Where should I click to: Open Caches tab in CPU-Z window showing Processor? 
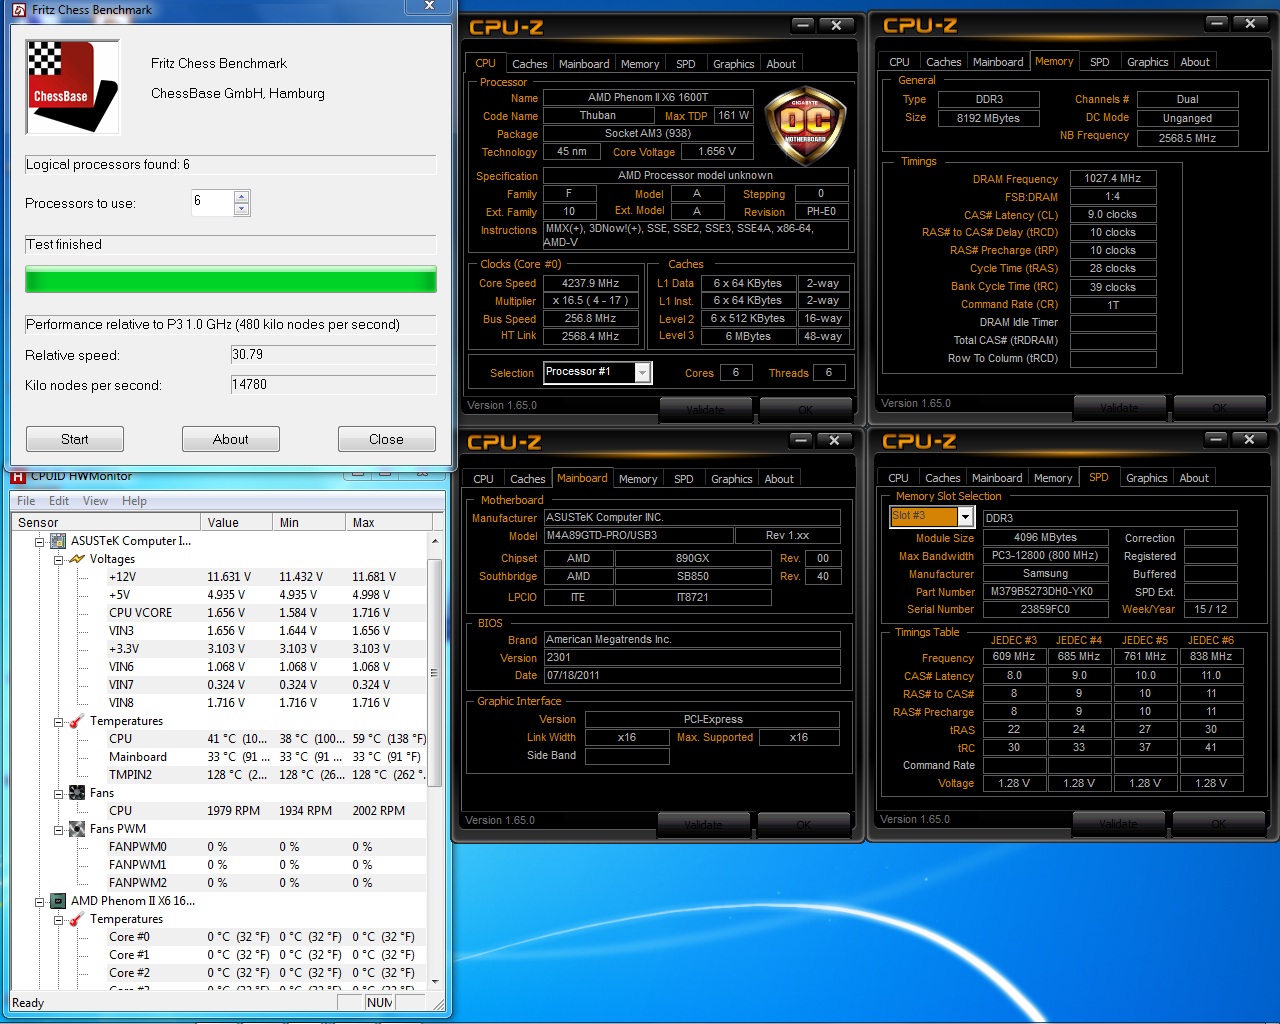(529, 64)
